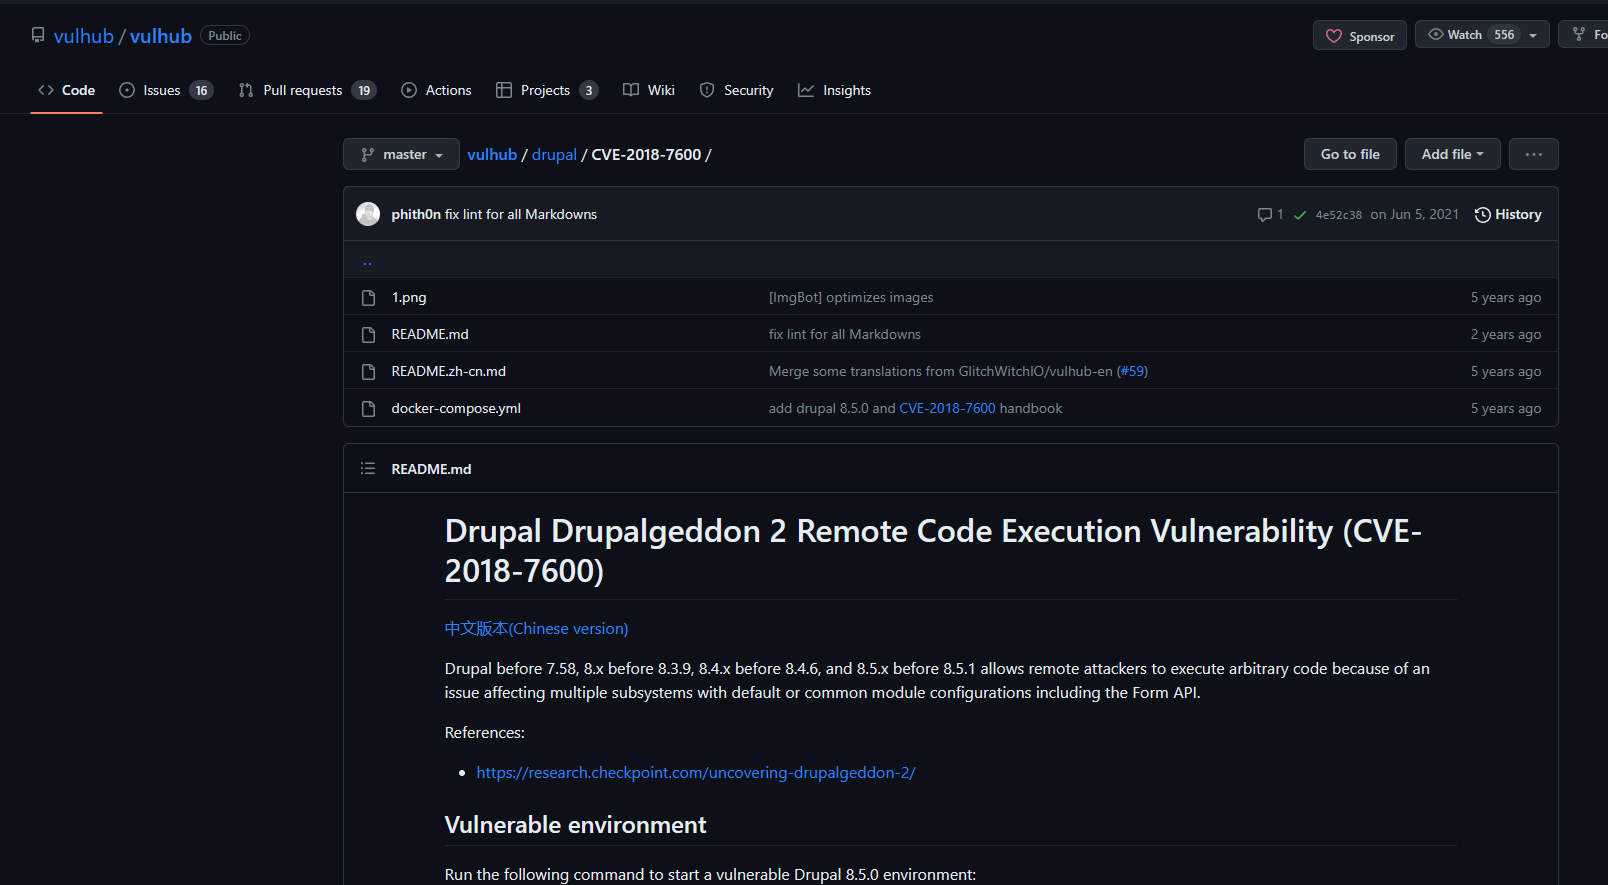Viewport: 1608px width, 885px height.
Task: Click the Security shield icon
Action: pos(707,90)
